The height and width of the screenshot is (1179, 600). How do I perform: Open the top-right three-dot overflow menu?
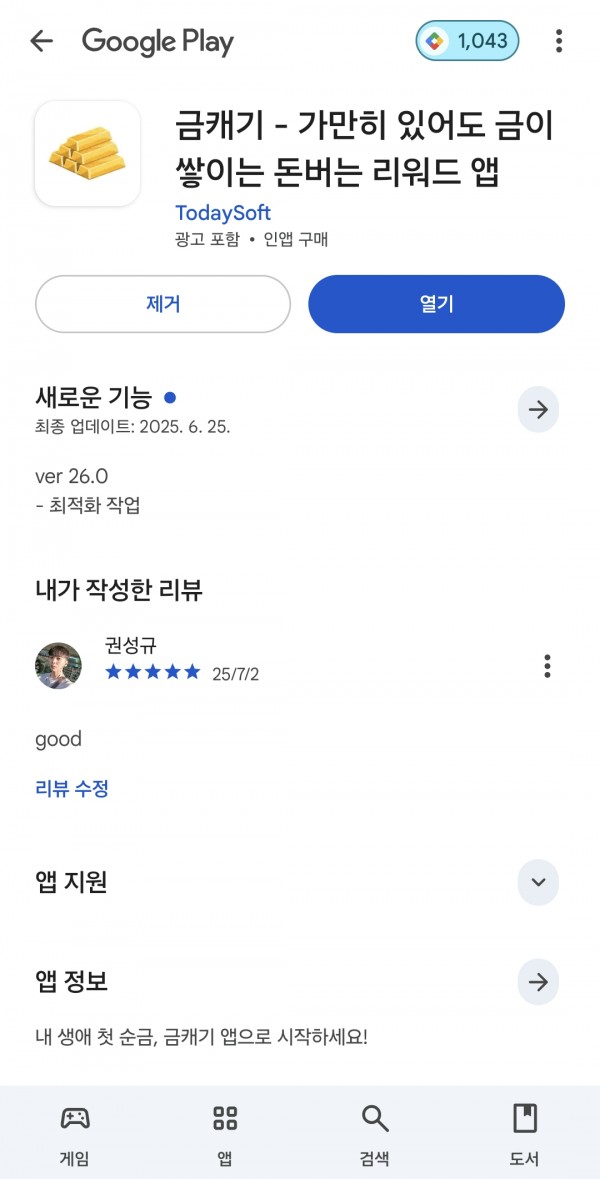[x=559, y=41]
